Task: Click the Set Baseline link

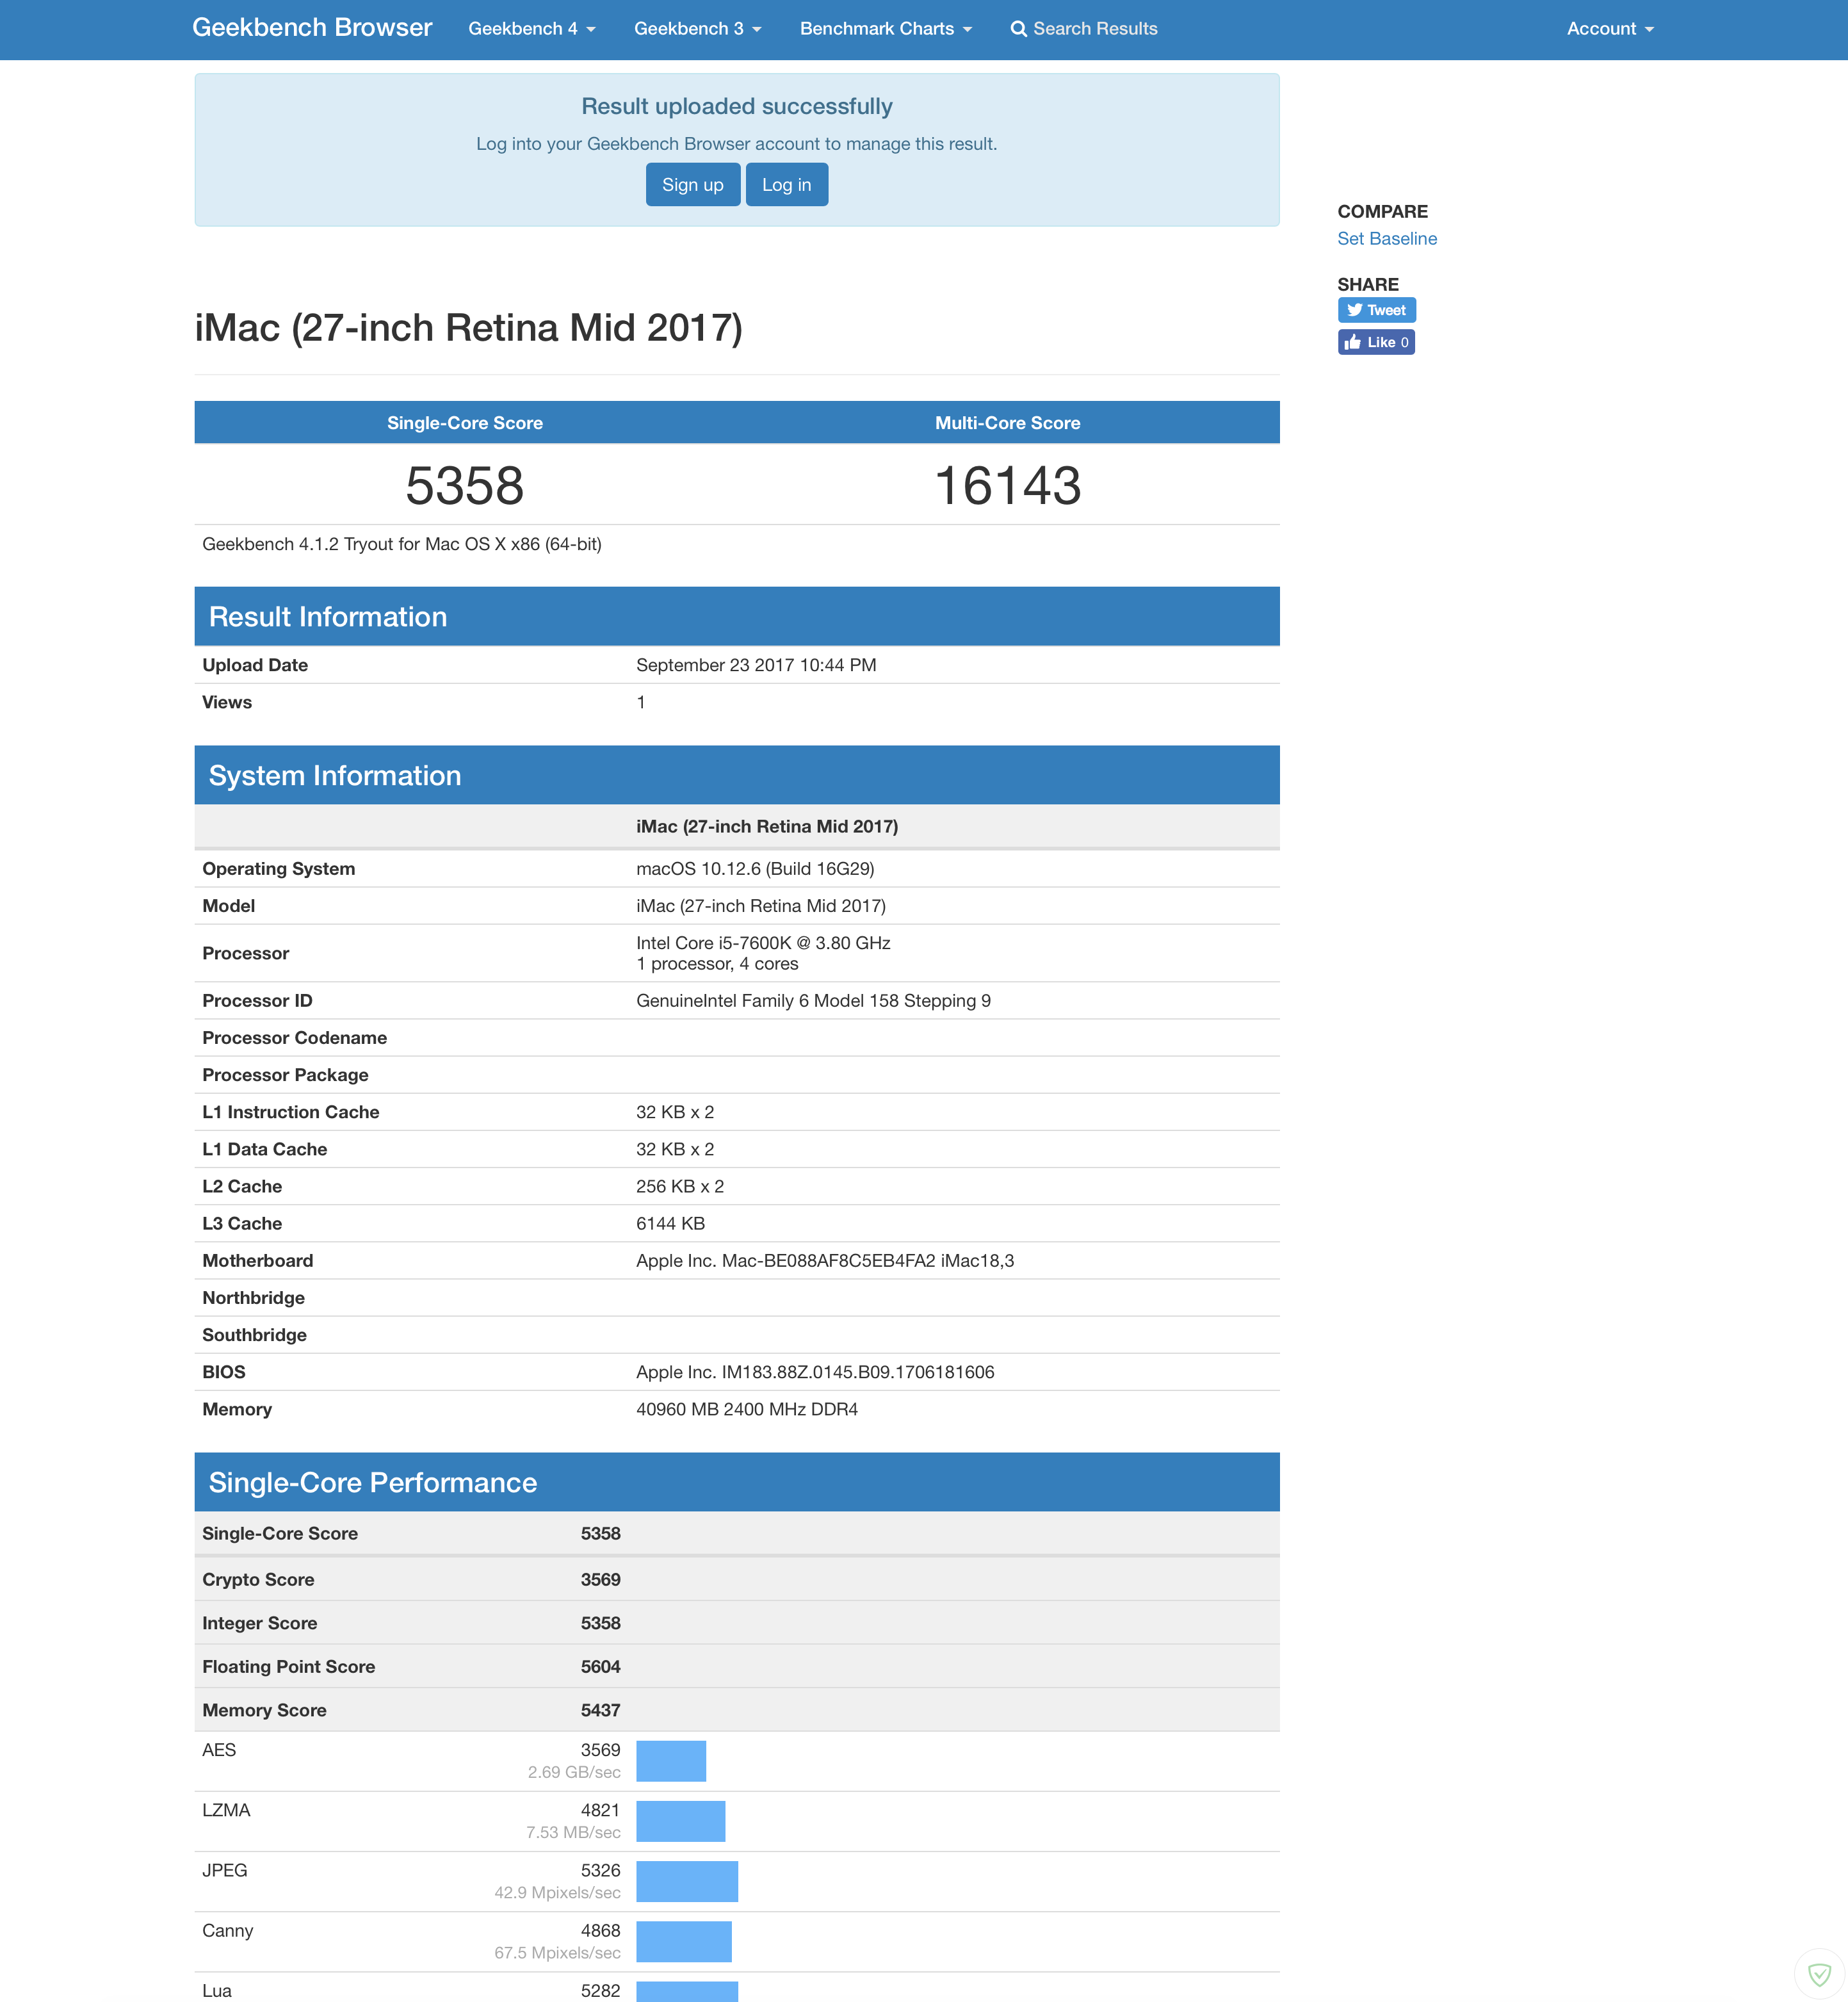Action: (1387, 239)
